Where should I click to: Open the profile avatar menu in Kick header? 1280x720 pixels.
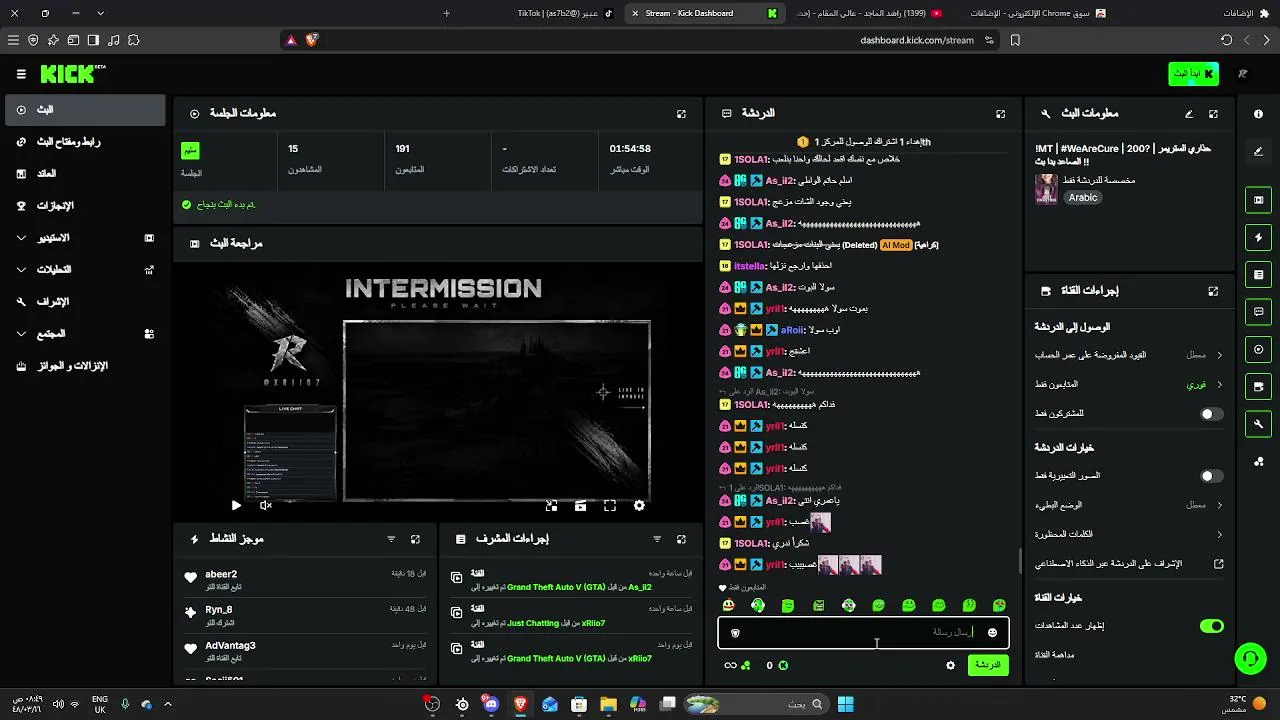point(1243,74)
